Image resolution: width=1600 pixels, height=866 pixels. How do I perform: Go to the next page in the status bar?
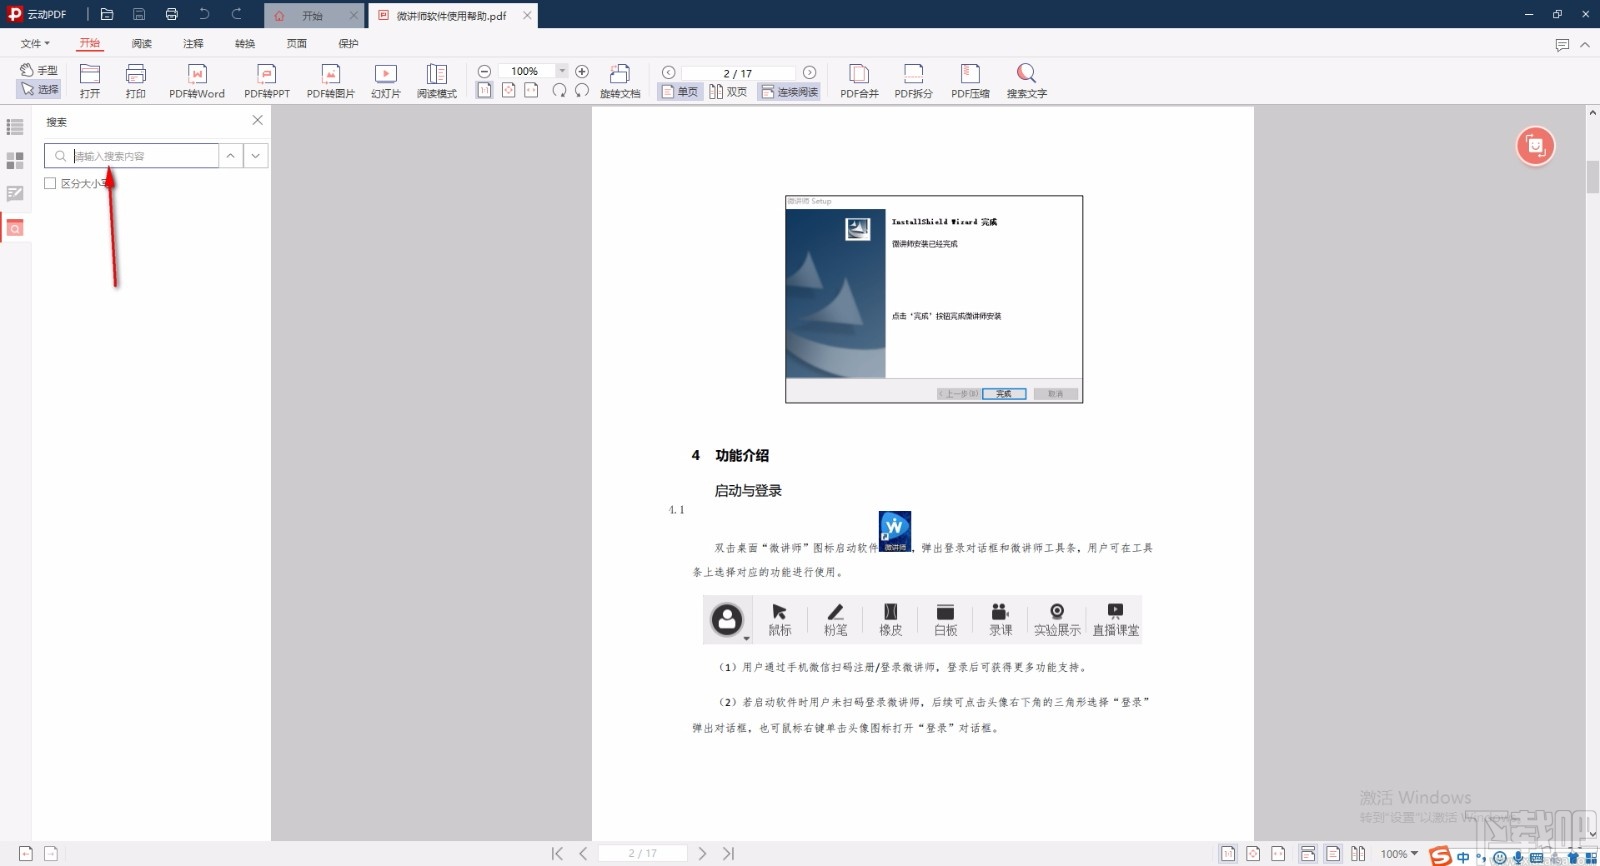coord(702,853)
